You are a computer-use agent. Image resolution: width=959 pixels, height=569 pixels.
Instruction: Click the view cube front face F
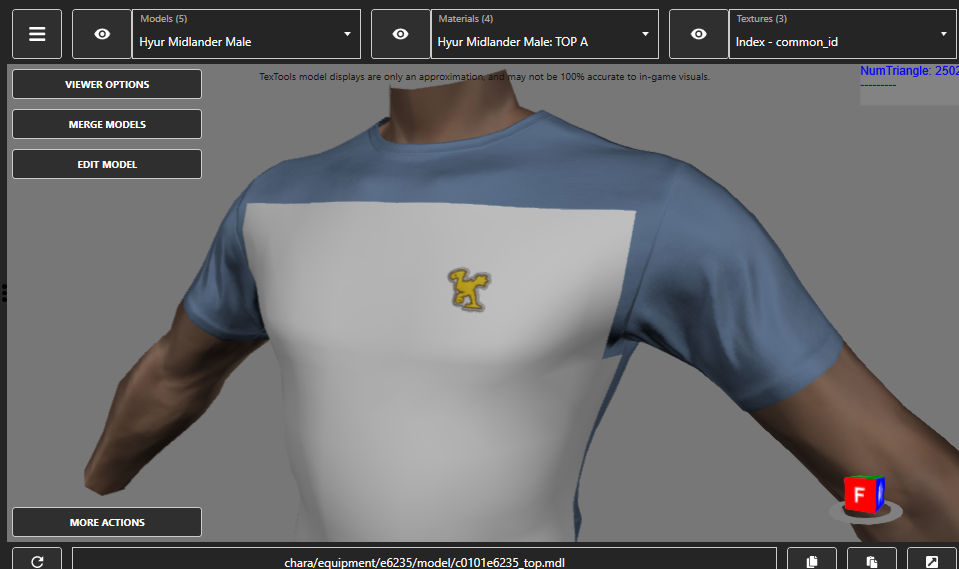859,494
